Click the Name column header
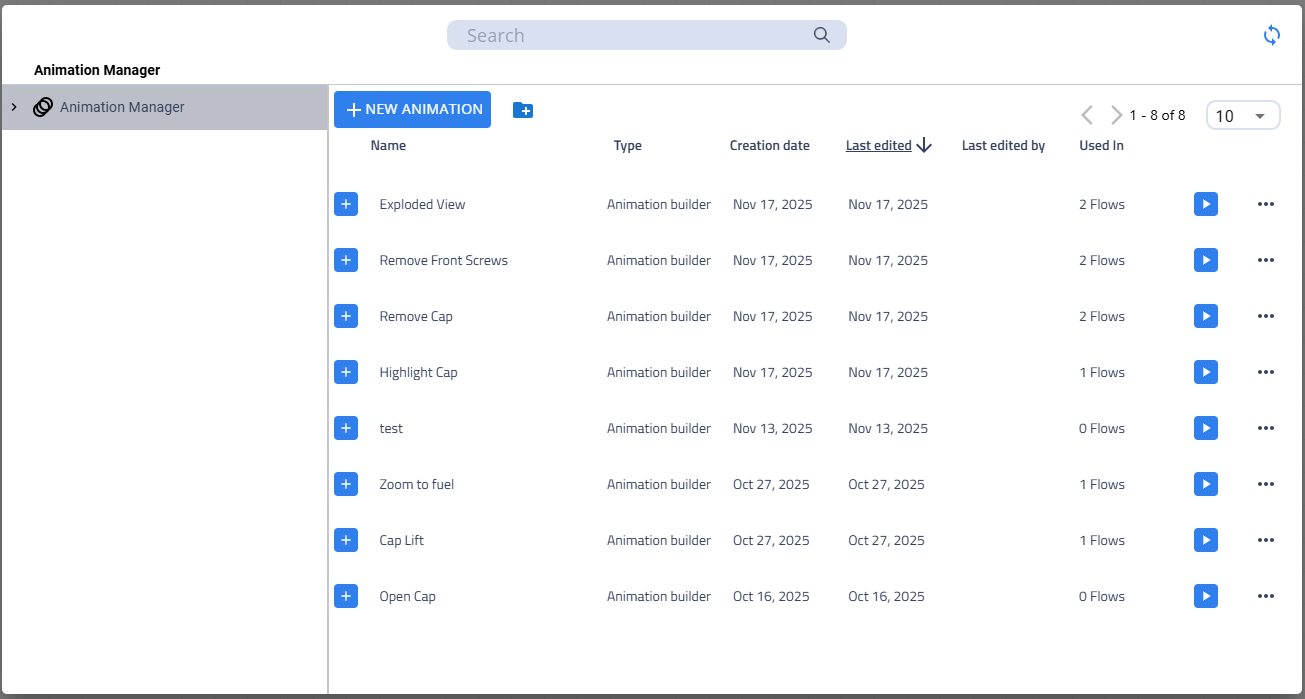The image size is (1305, 699). (388, 145)
